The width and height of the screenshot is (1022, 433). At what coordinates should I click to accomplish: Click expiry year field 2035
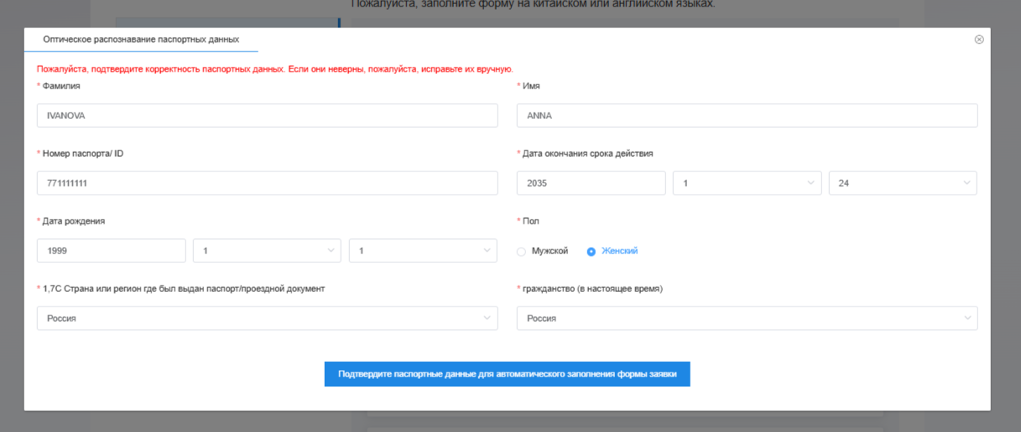click(591, 183)
